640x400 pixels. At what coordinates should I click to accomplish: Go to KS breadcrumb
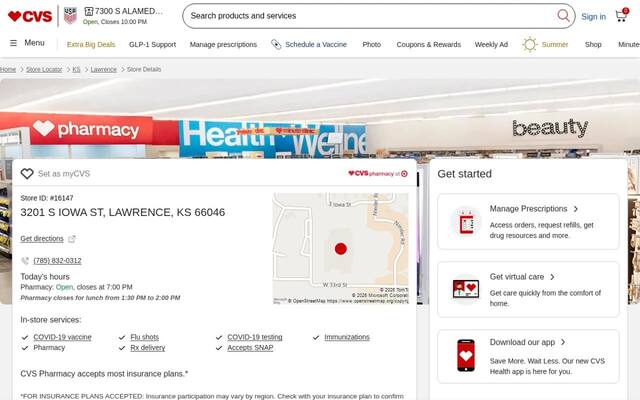click(76, 69)
